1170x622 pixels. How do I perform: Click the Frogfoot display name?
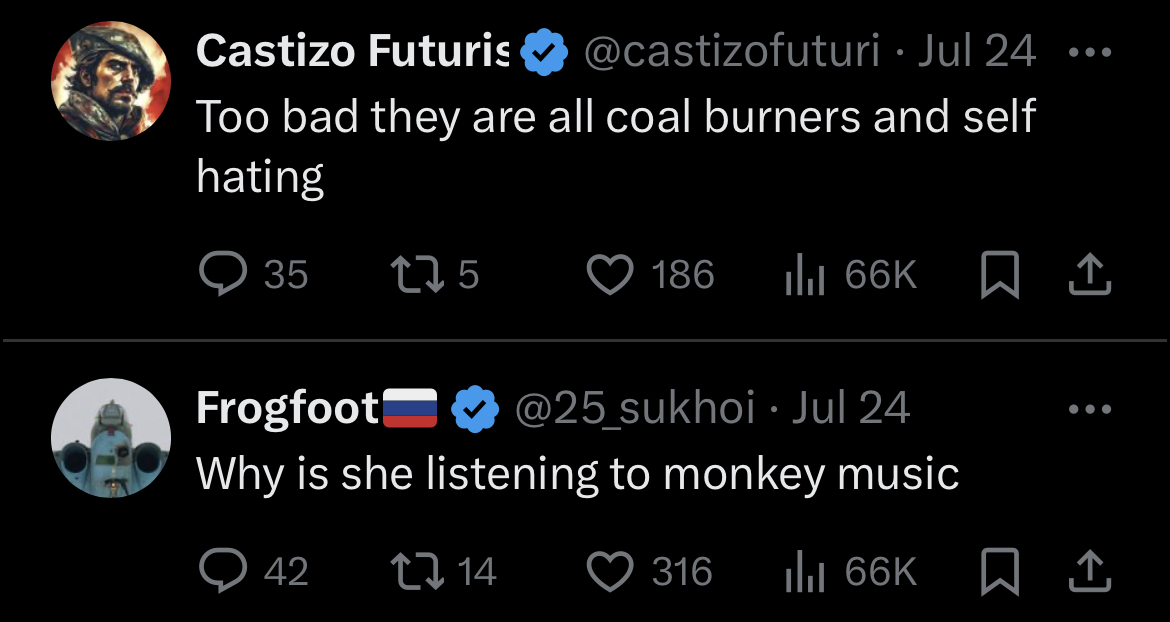point(287,408)
